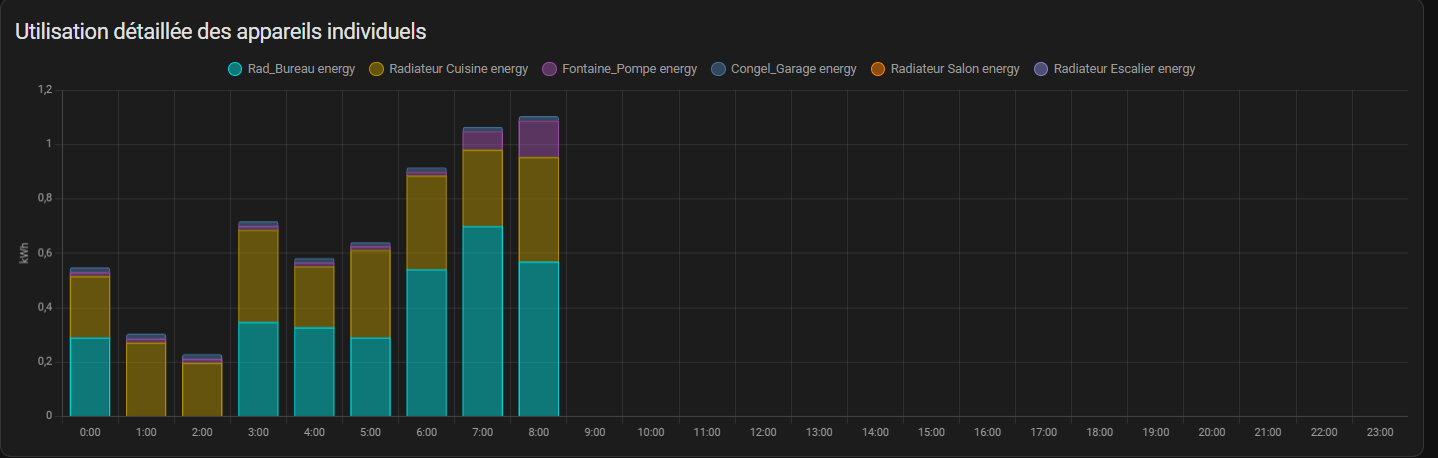
Task: Select the olive Cuisine segment at 5:00
Action: [x=370, y=294]
